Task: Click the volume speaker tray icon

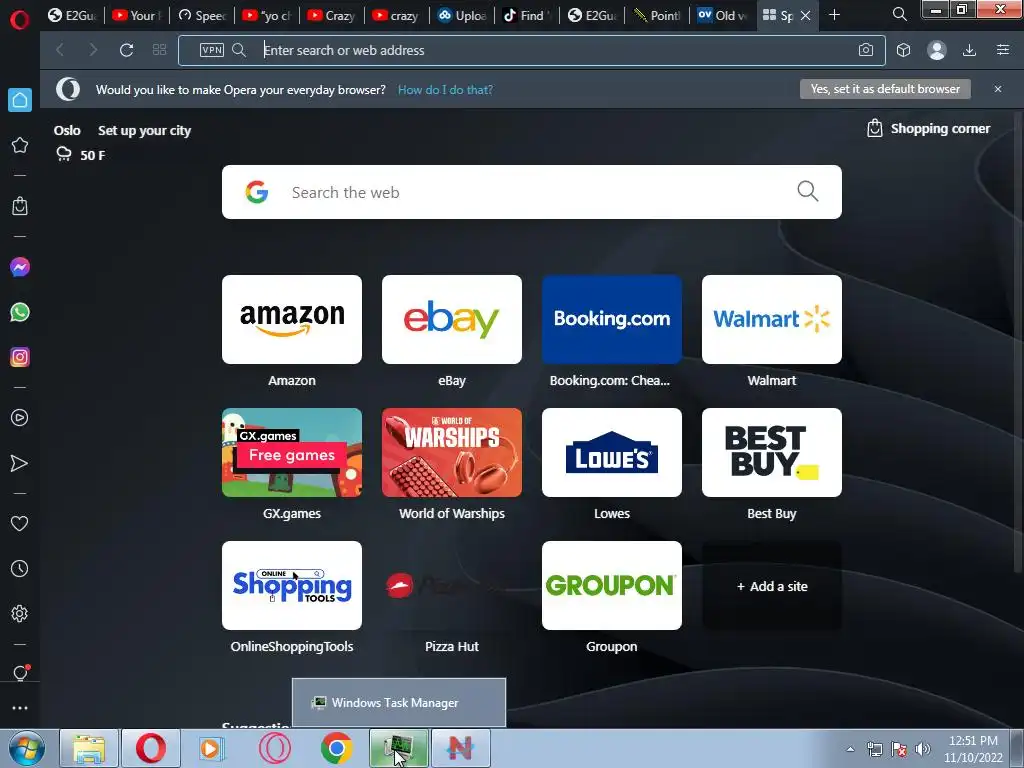Action: (923, 749)
